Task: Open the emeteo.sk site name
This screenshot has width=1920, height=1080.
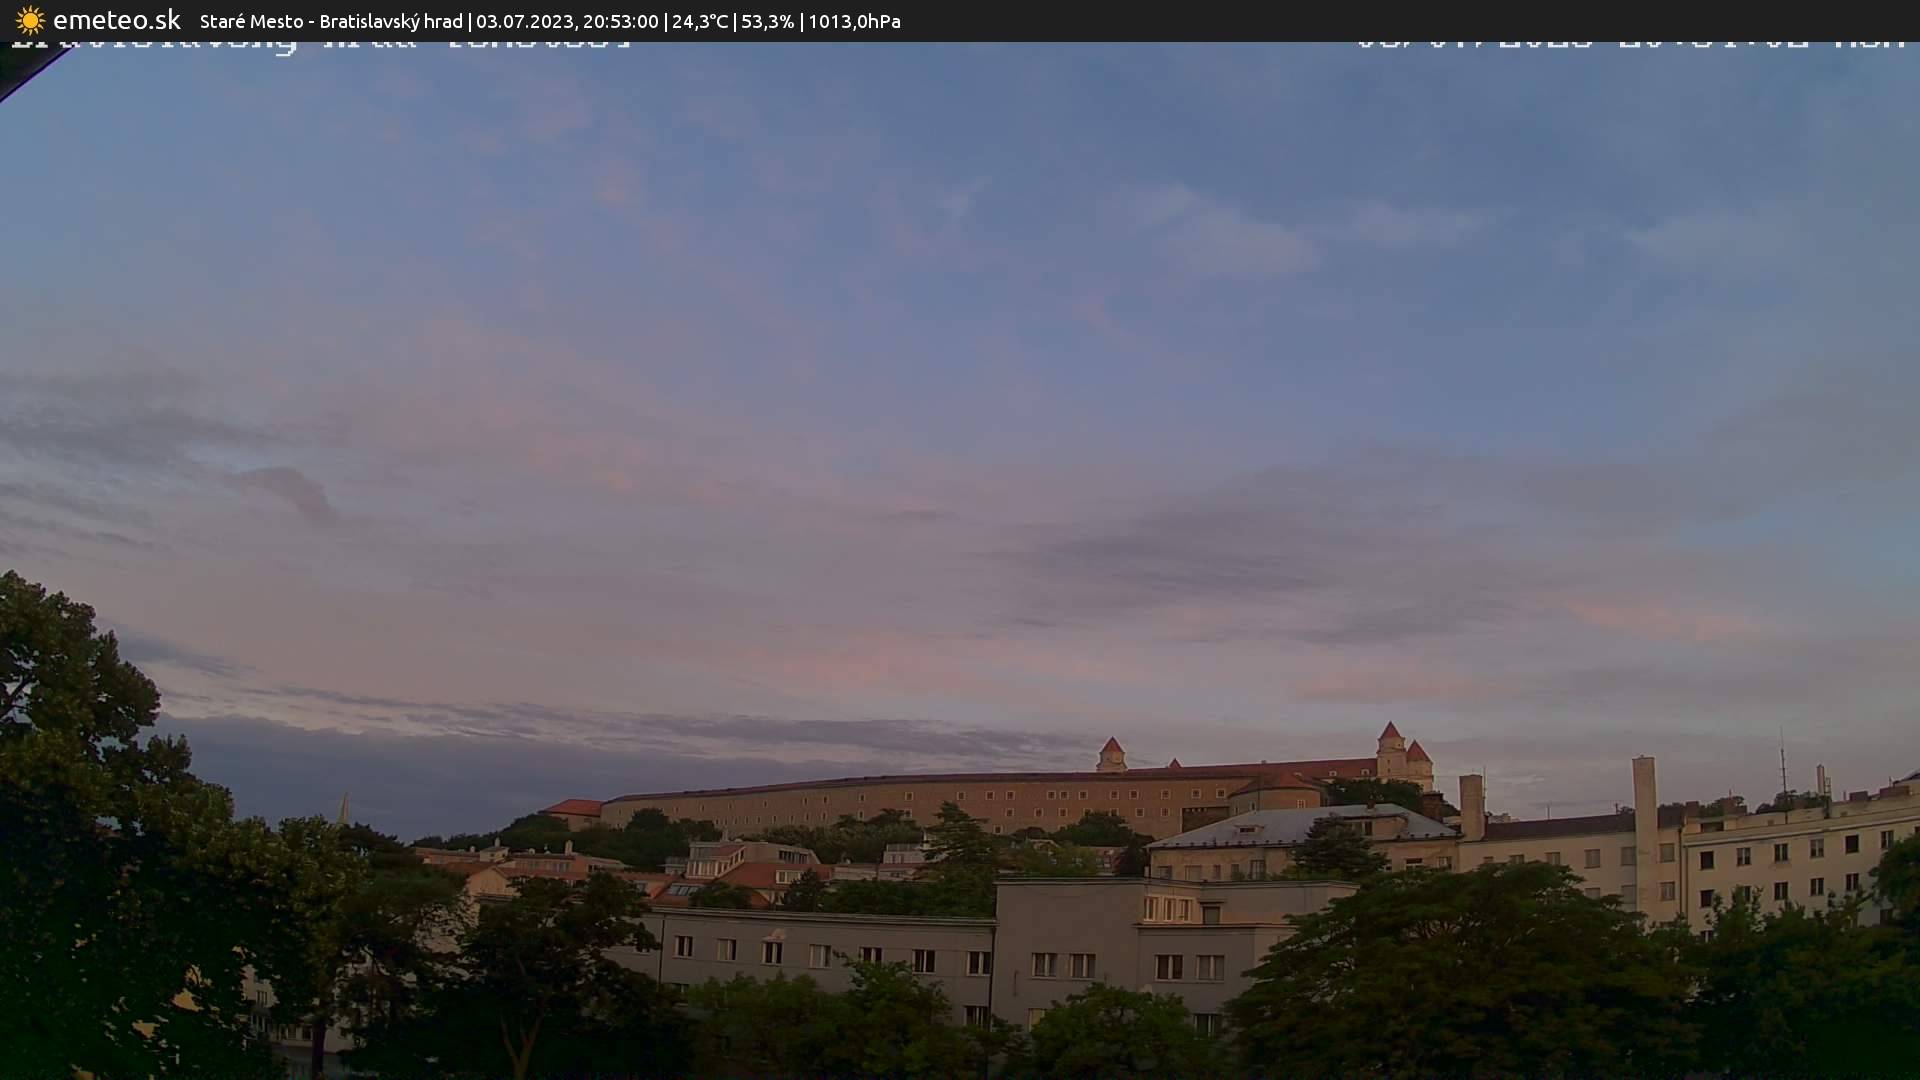Action: pos(116,20)
